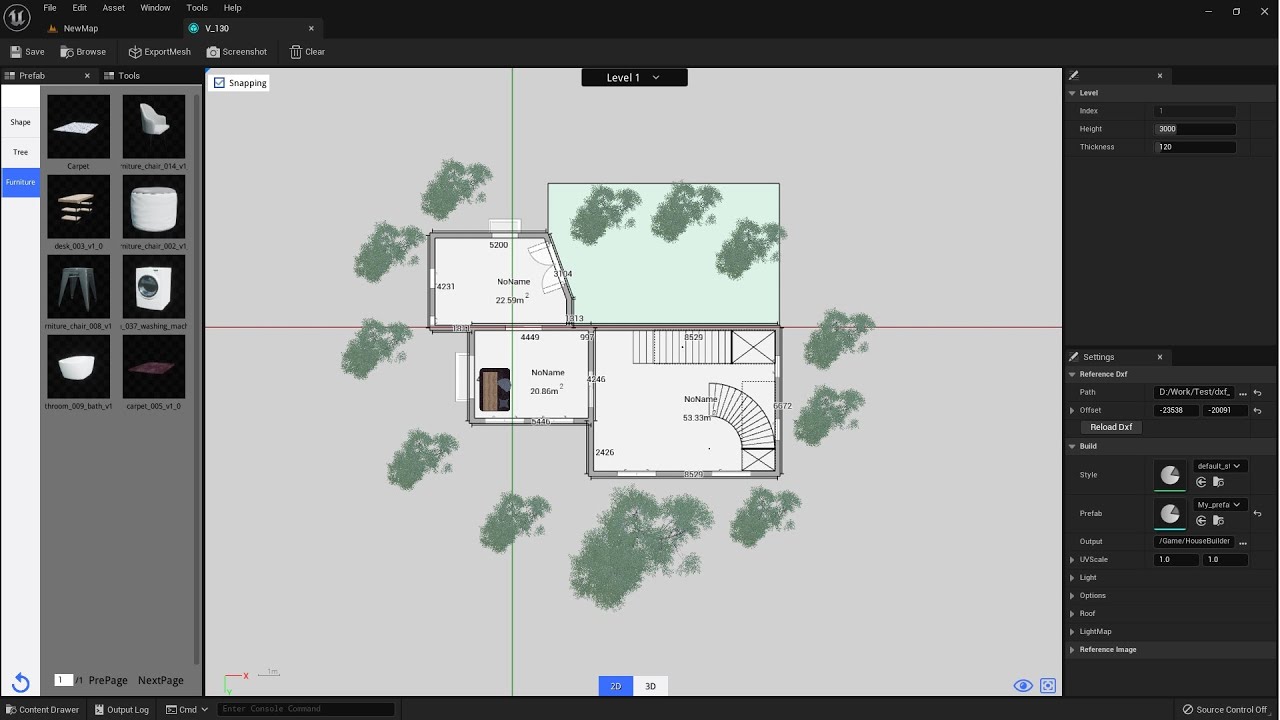
Task: Switch the viewport to 2D mode
Action: [x=616, y=686]
